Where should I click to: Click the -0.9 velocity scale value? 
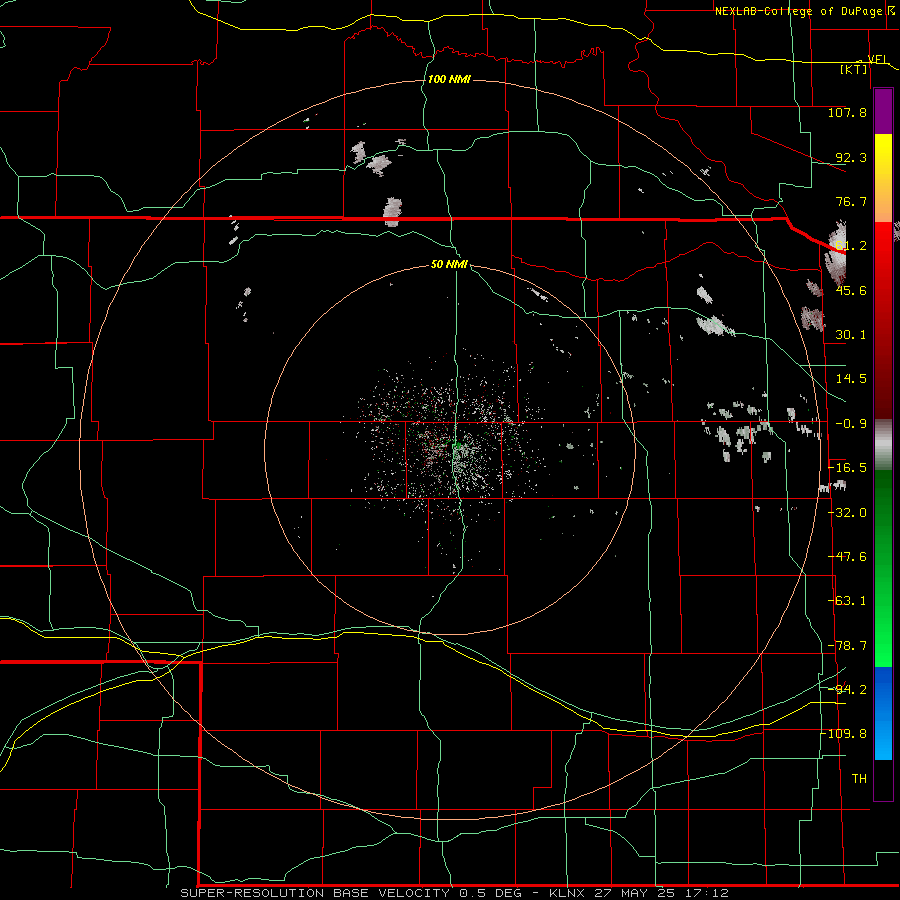tap(850, 424)
